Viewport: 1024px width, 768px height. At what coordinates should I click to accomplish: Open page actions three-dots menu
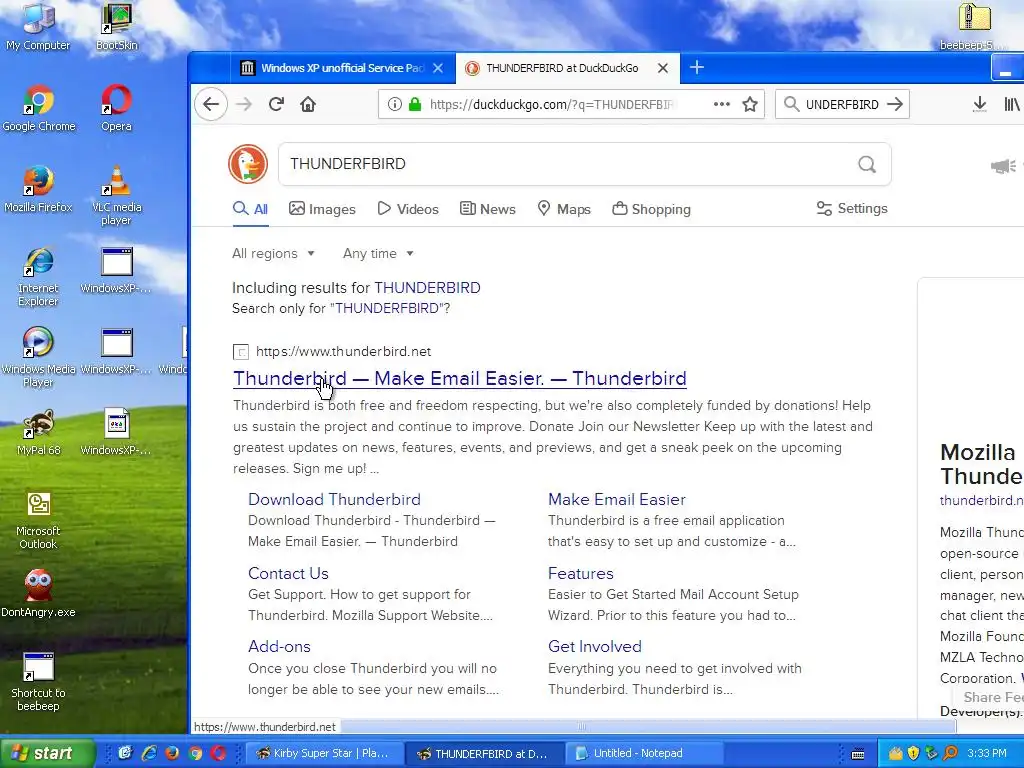(722, 104)
